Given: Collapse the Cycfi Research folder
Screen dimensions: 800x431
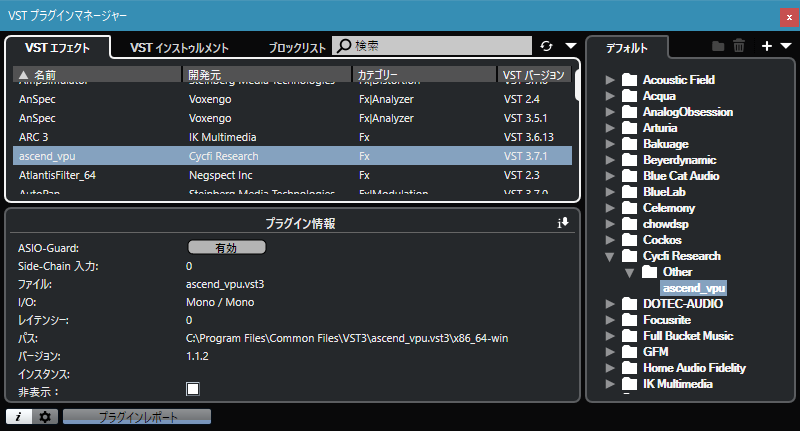Looking at the screenshot, I should [x=610, y=257].
